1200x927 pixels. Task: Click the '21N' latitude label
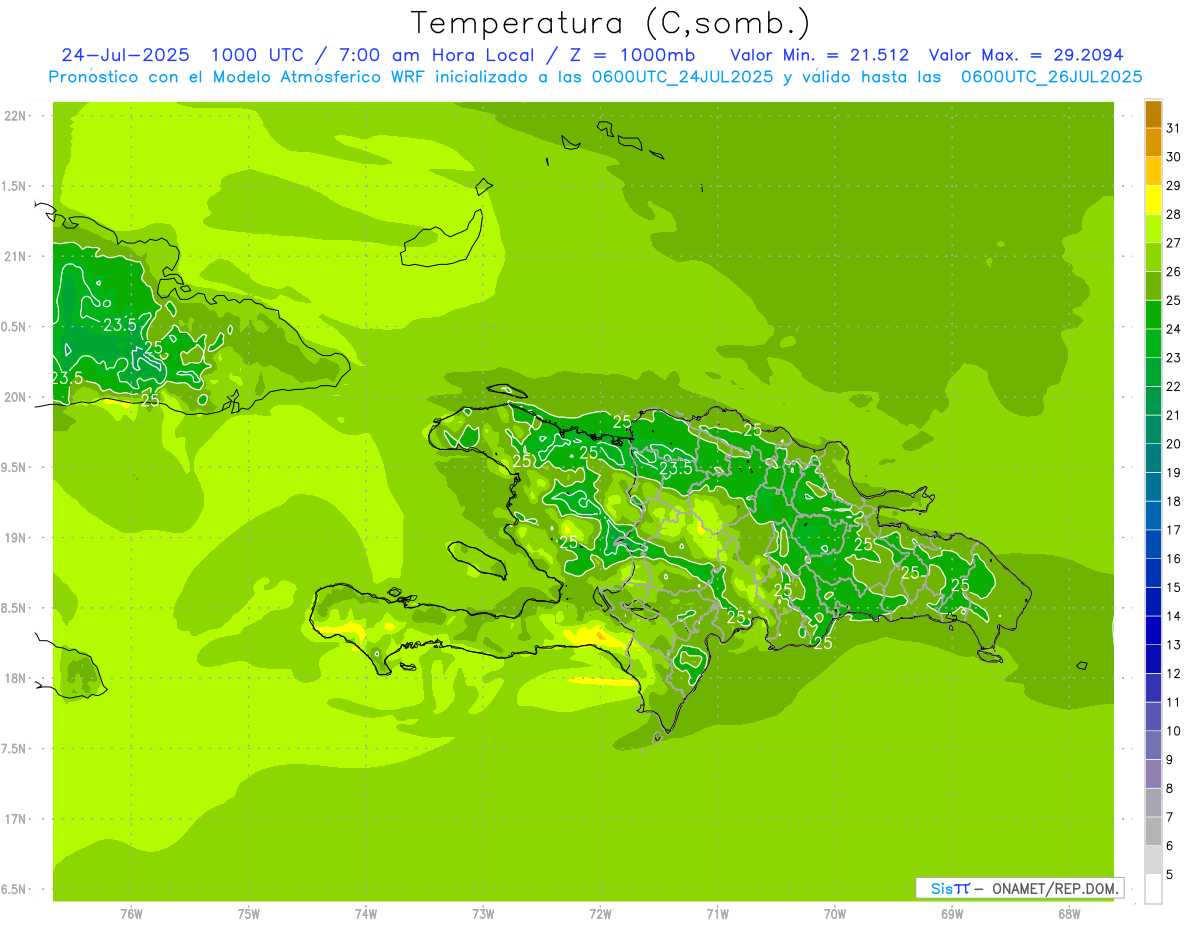[x=15, y=257]
